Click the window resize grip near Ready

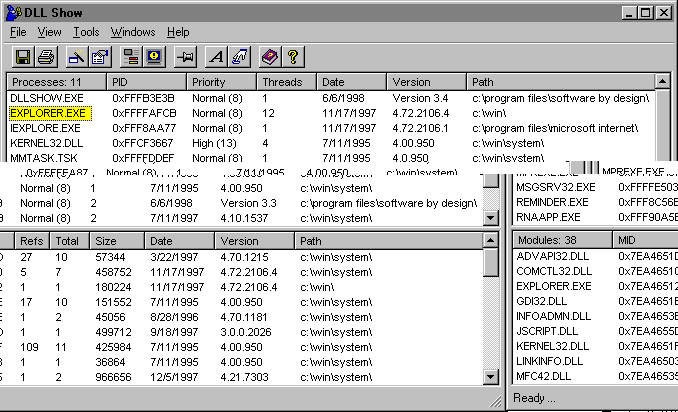(495, 402)
